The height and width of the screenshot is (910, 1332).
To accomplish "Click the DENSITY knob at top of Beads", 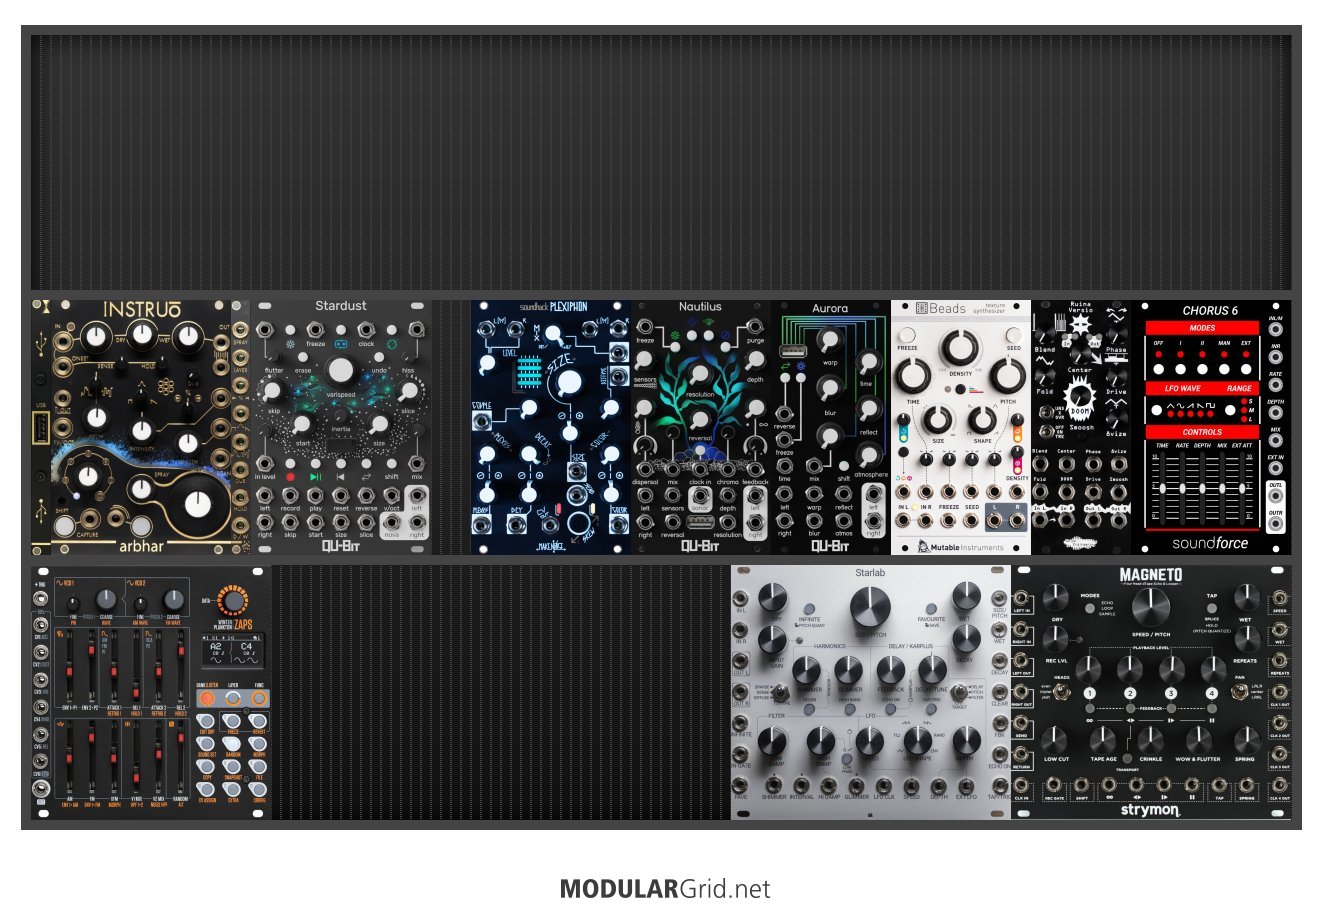I will tap(960, 346).
